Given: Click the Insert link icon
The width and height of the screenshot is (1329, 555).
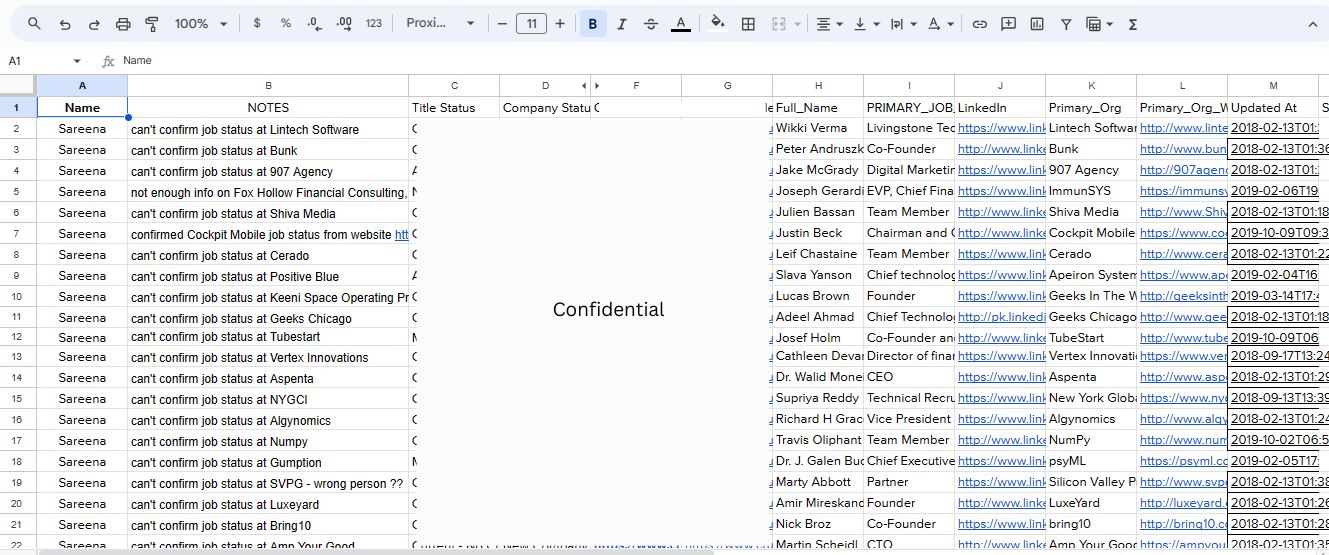Looking at the screenshot, I should 980,24.
